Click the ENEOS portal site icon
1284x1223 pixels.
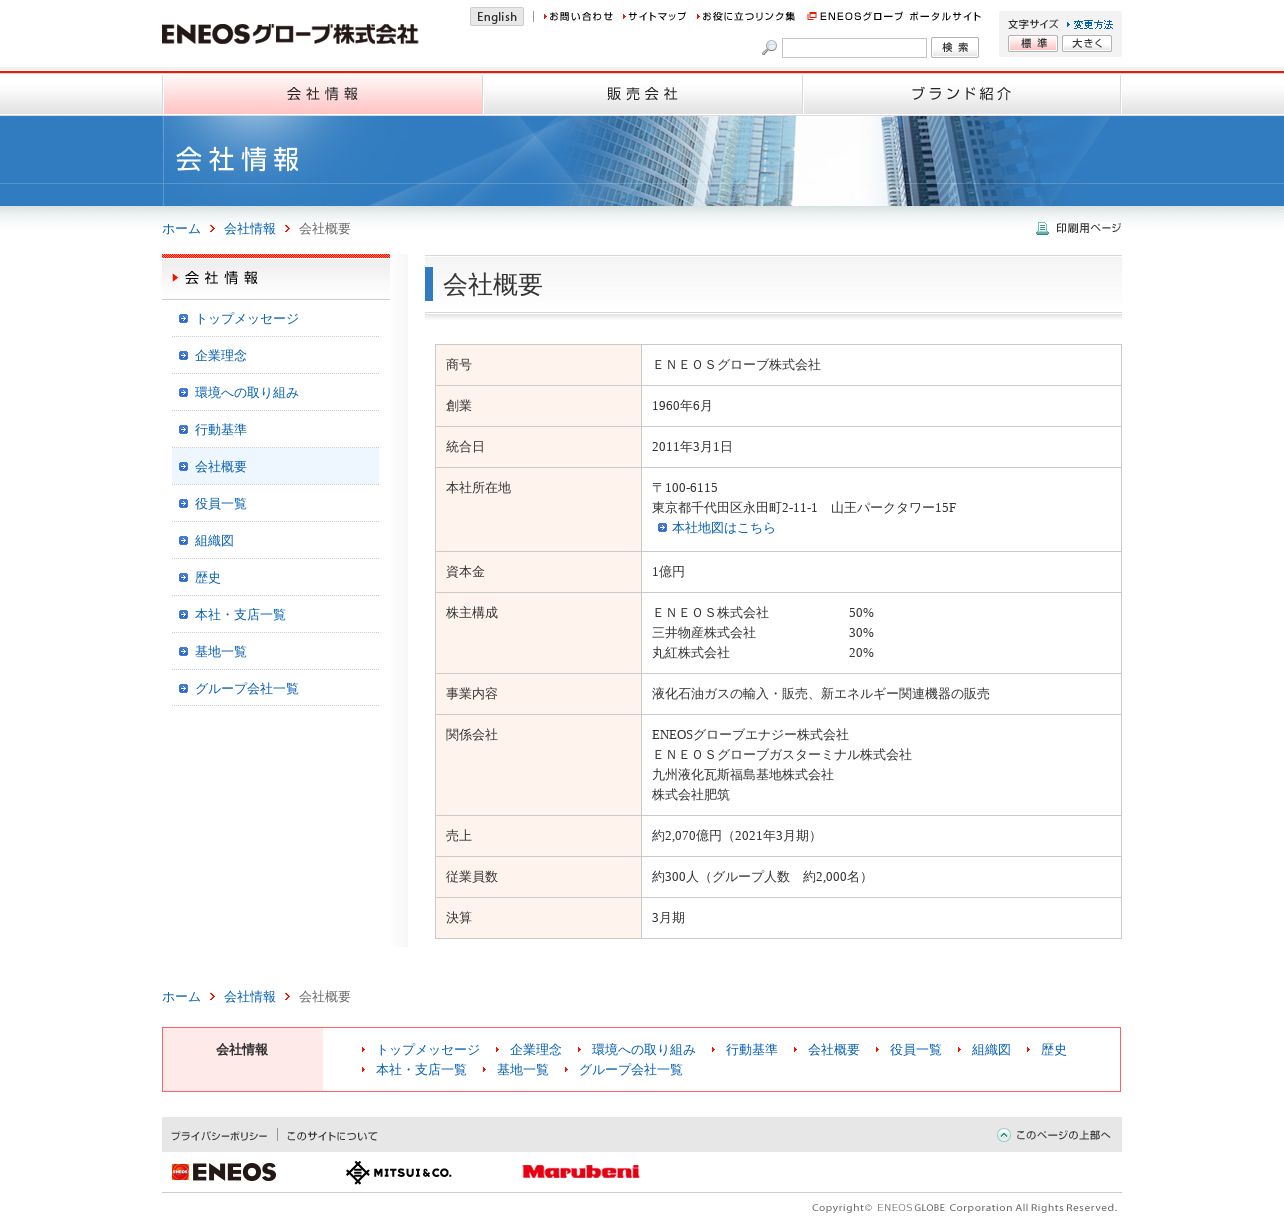pos(812,16)
